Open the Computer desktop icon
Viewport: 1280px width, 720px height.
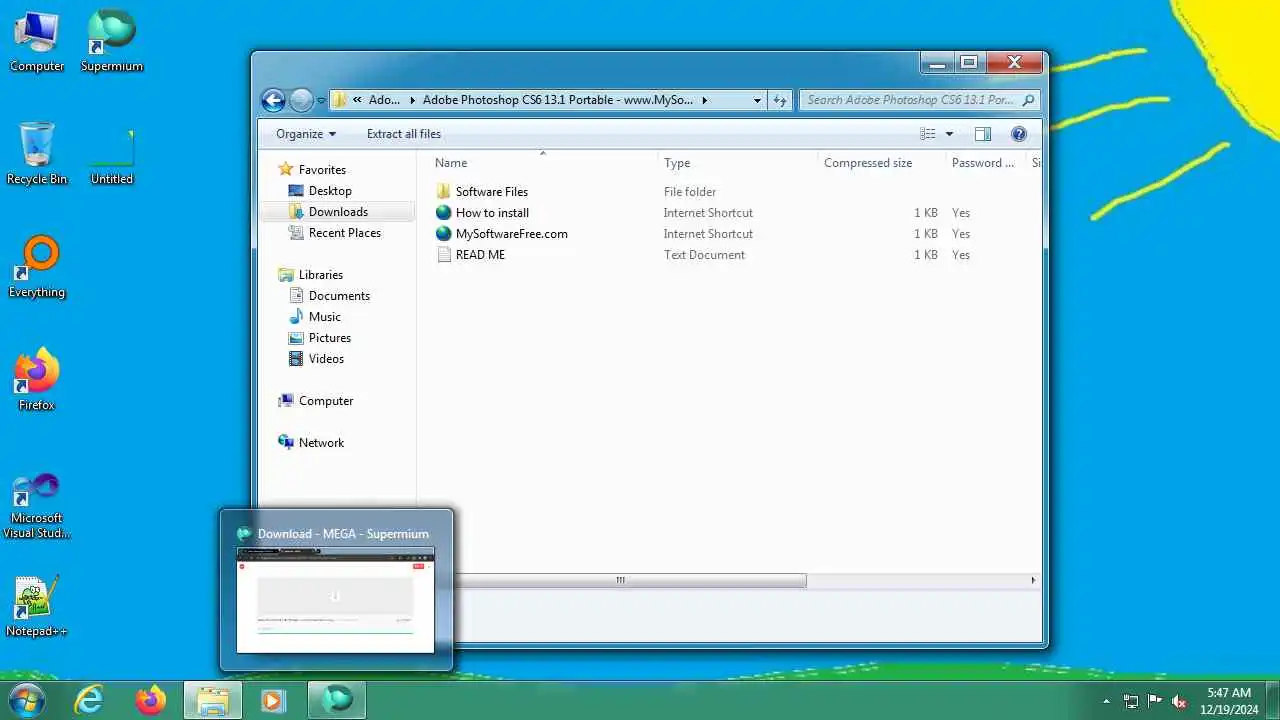point(37,42)
